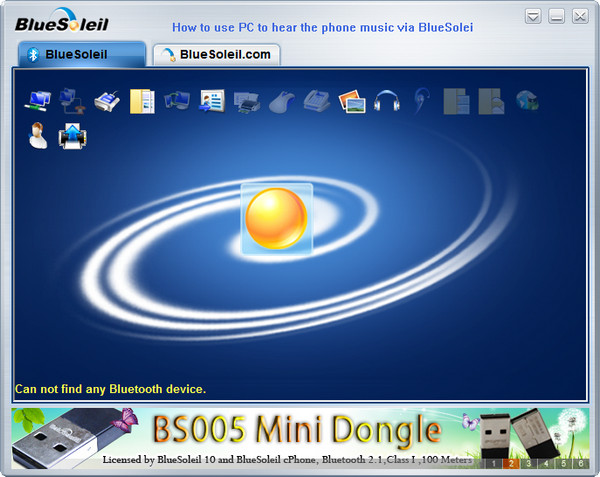Viewport: 600px width, 477px height.
Task: Open the Bluetooth Fax service icon
Action: point(317,100)
